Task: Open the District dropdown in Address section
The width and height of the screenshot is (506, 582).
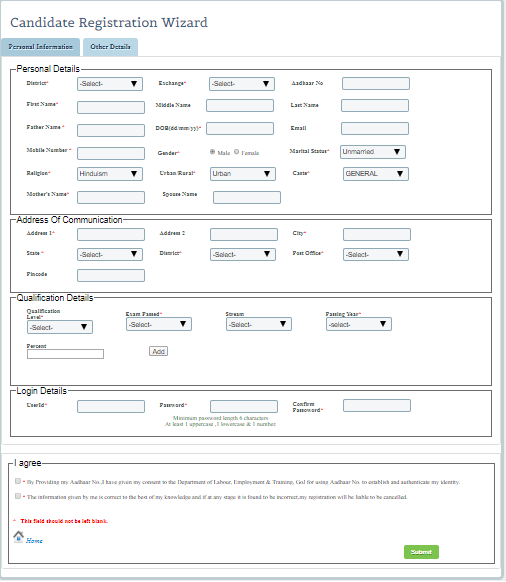Action: click(243, 254)
